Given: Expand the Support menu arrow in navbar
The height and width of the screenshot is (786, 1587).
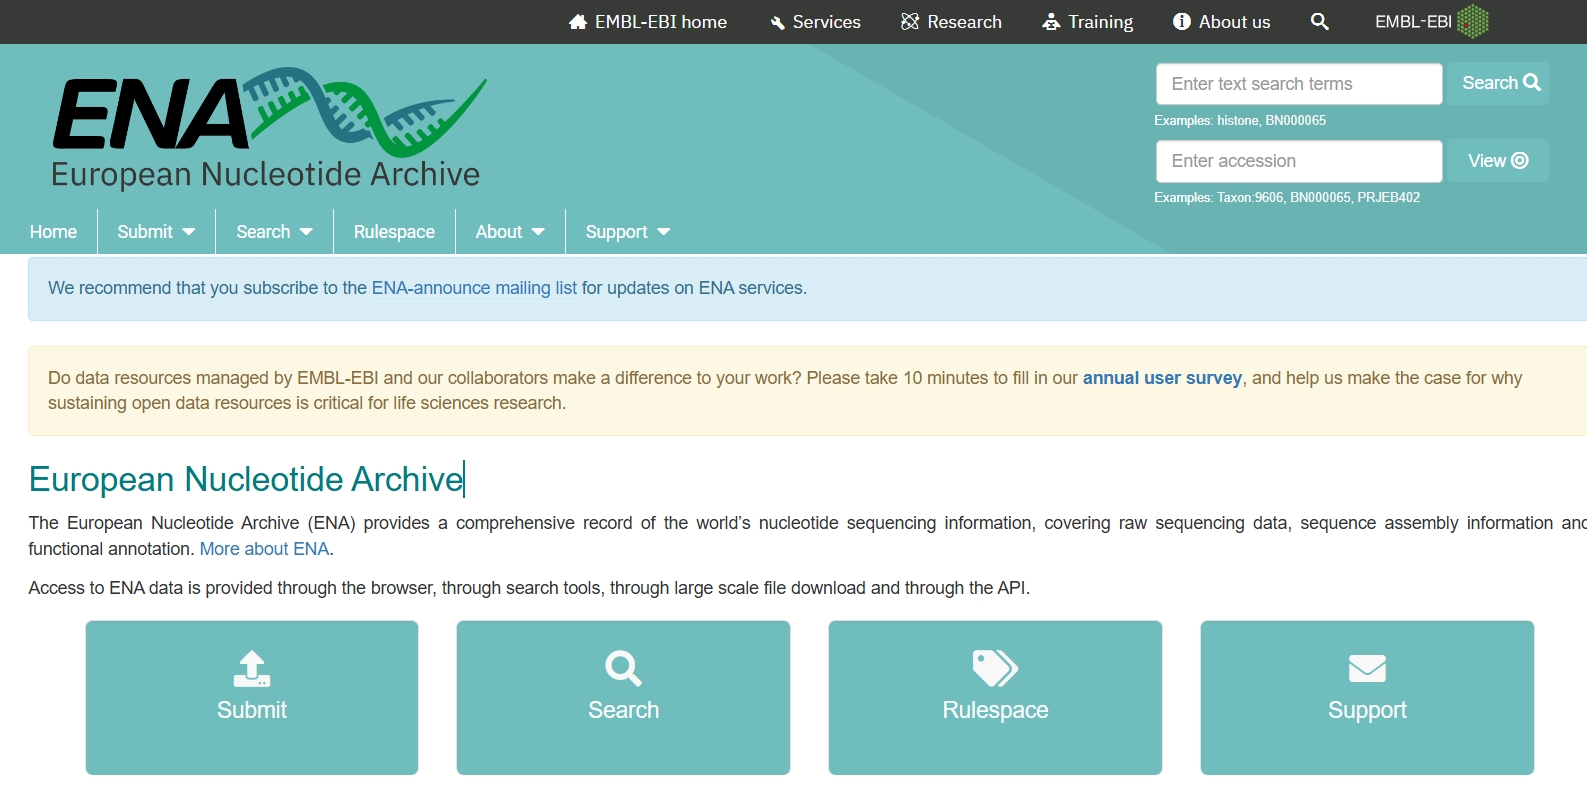Looking at the screenshot, I should pos(663,232).
